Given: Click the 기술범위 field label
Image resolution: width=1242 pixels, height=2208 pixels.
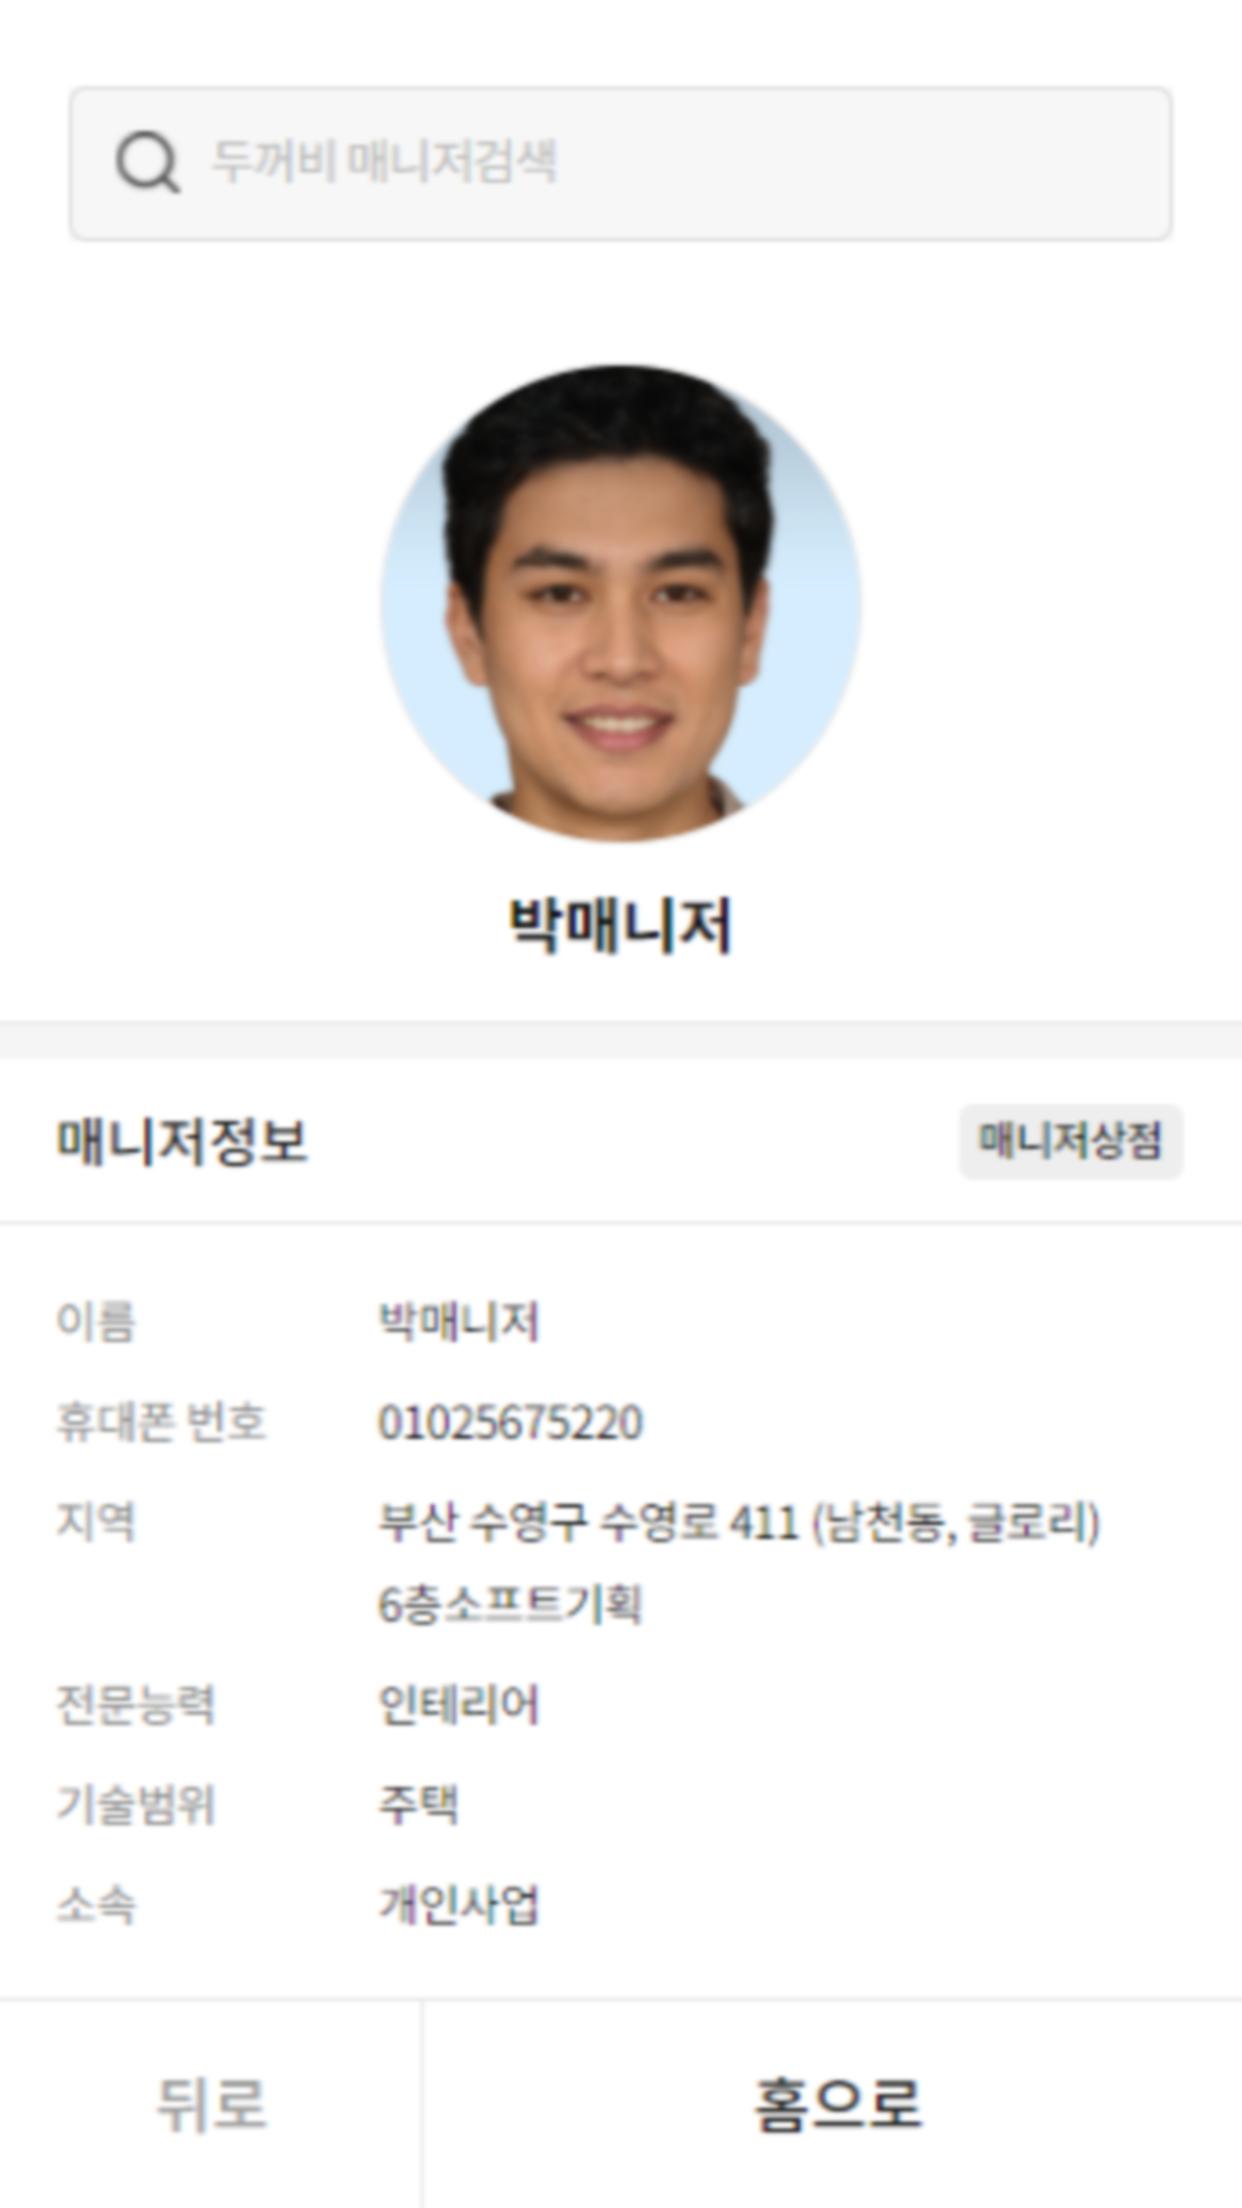Looking at the screenshot, I should [136, 1804].
